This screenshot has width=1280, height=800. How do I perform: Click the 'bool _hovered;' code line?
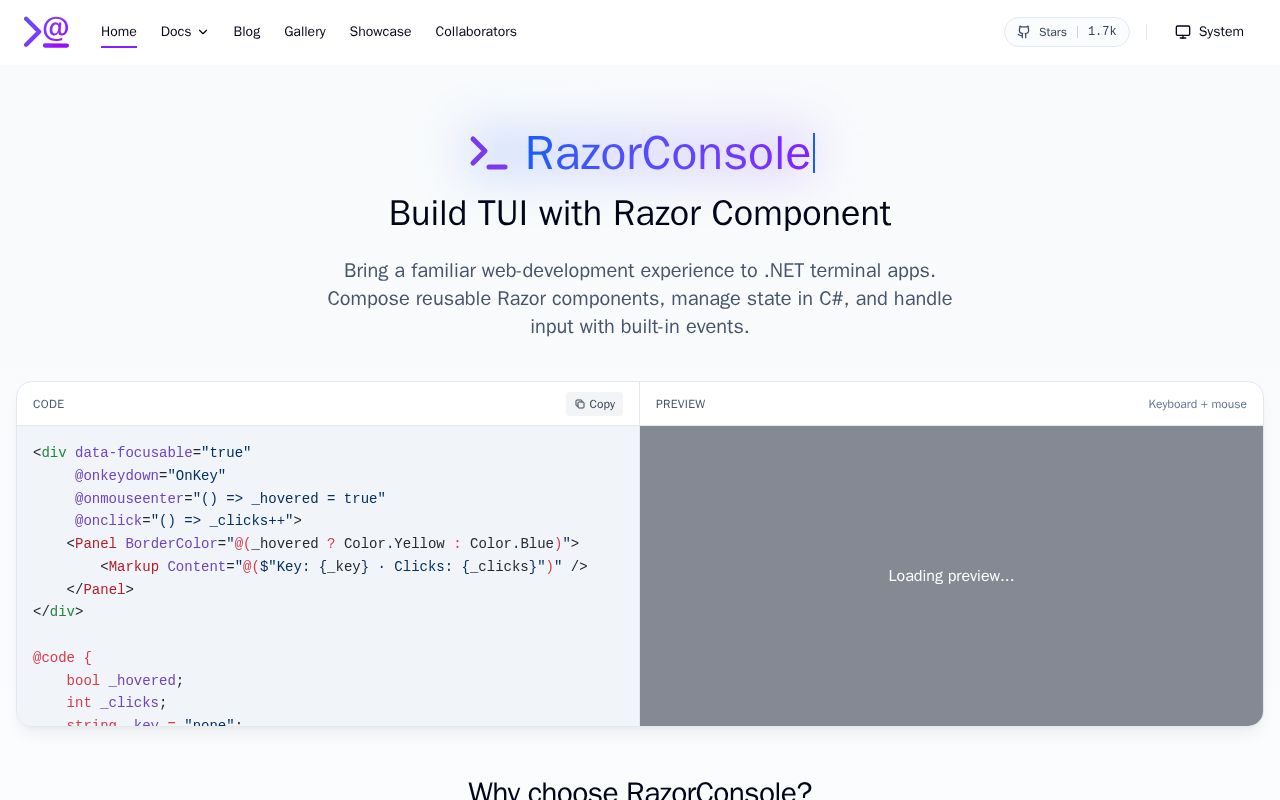click(x=125, y=681)
